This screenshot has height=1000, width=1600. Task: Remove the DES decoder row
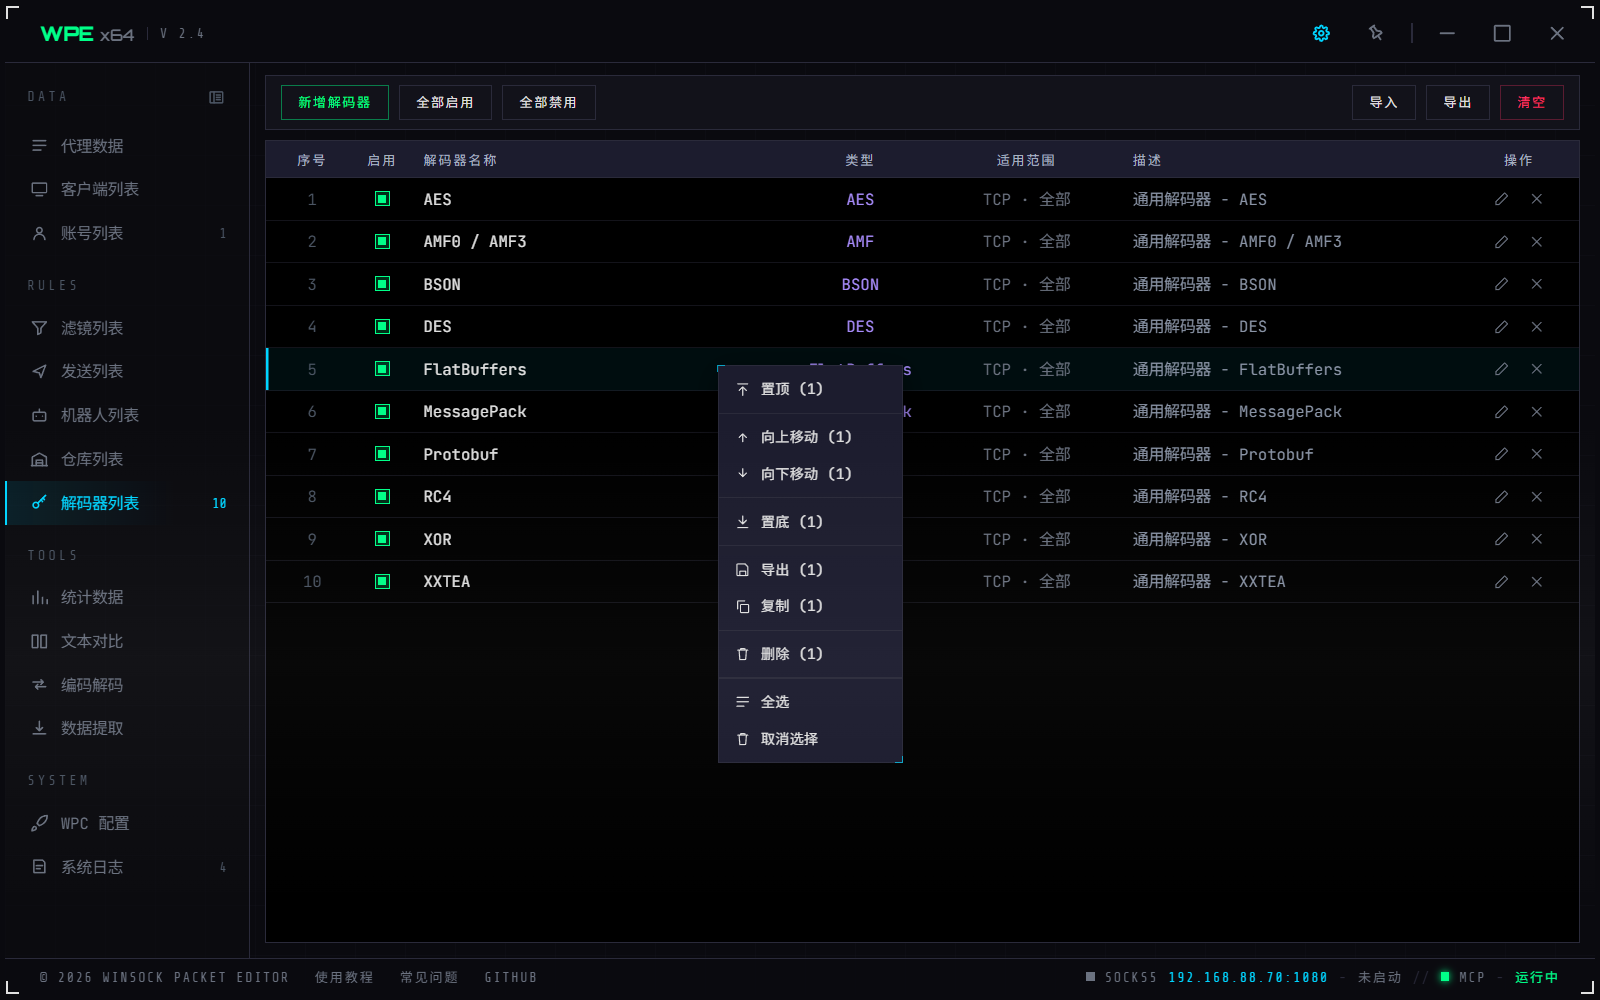(1537, 327)
